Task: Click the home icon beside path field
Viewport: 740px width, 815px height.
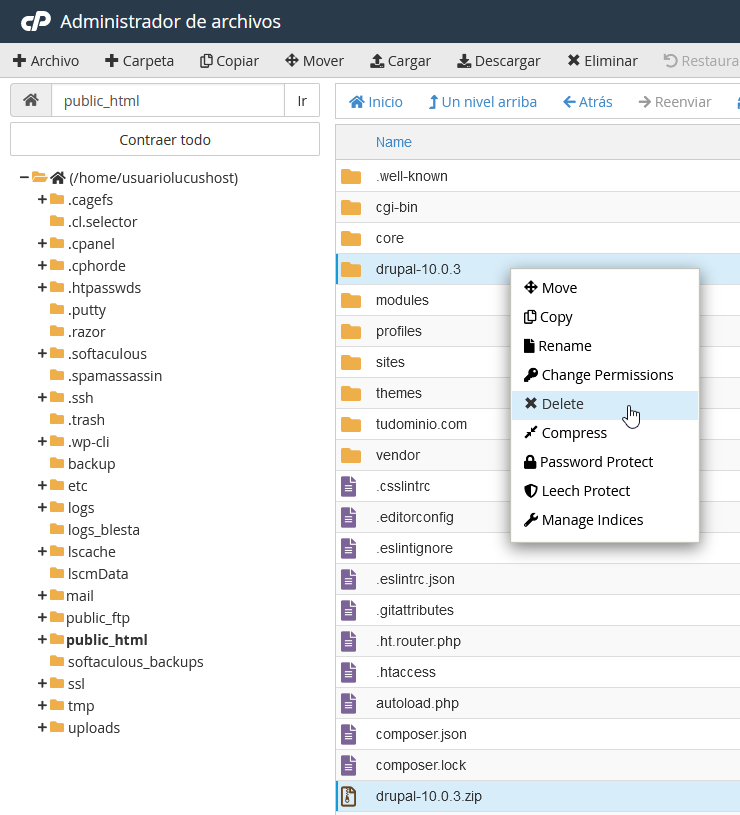Action: click(31, 101)
